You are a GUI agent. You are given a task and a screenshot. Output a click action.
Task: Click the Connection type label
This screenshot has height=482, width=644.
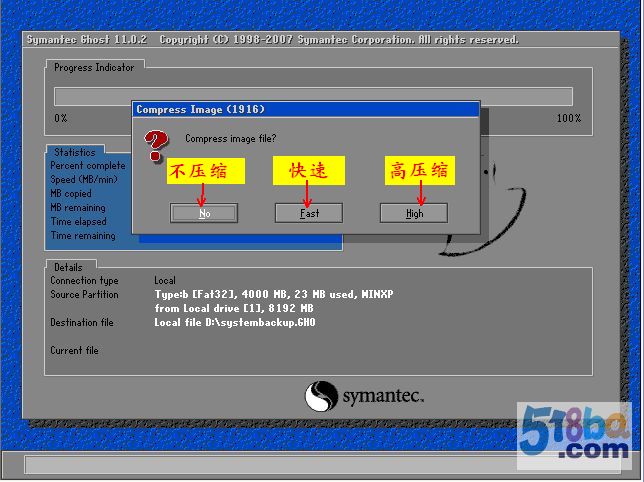click(84, 280)
